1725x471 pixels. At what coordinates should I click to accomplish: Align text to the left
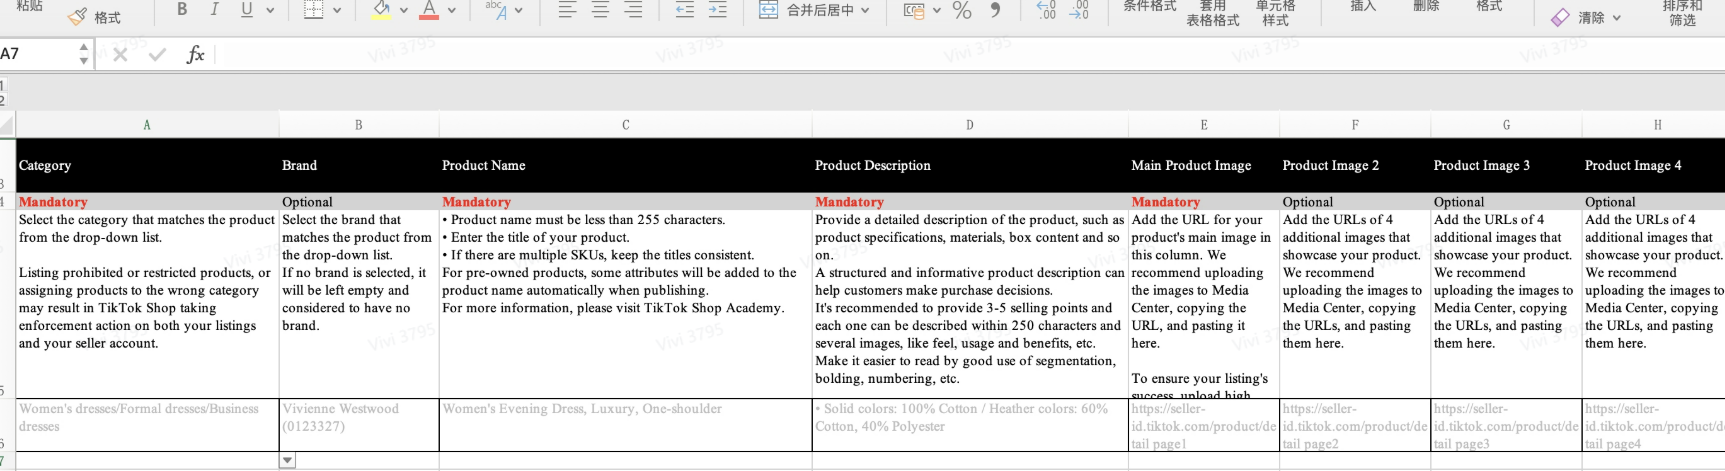click(567, 10)
